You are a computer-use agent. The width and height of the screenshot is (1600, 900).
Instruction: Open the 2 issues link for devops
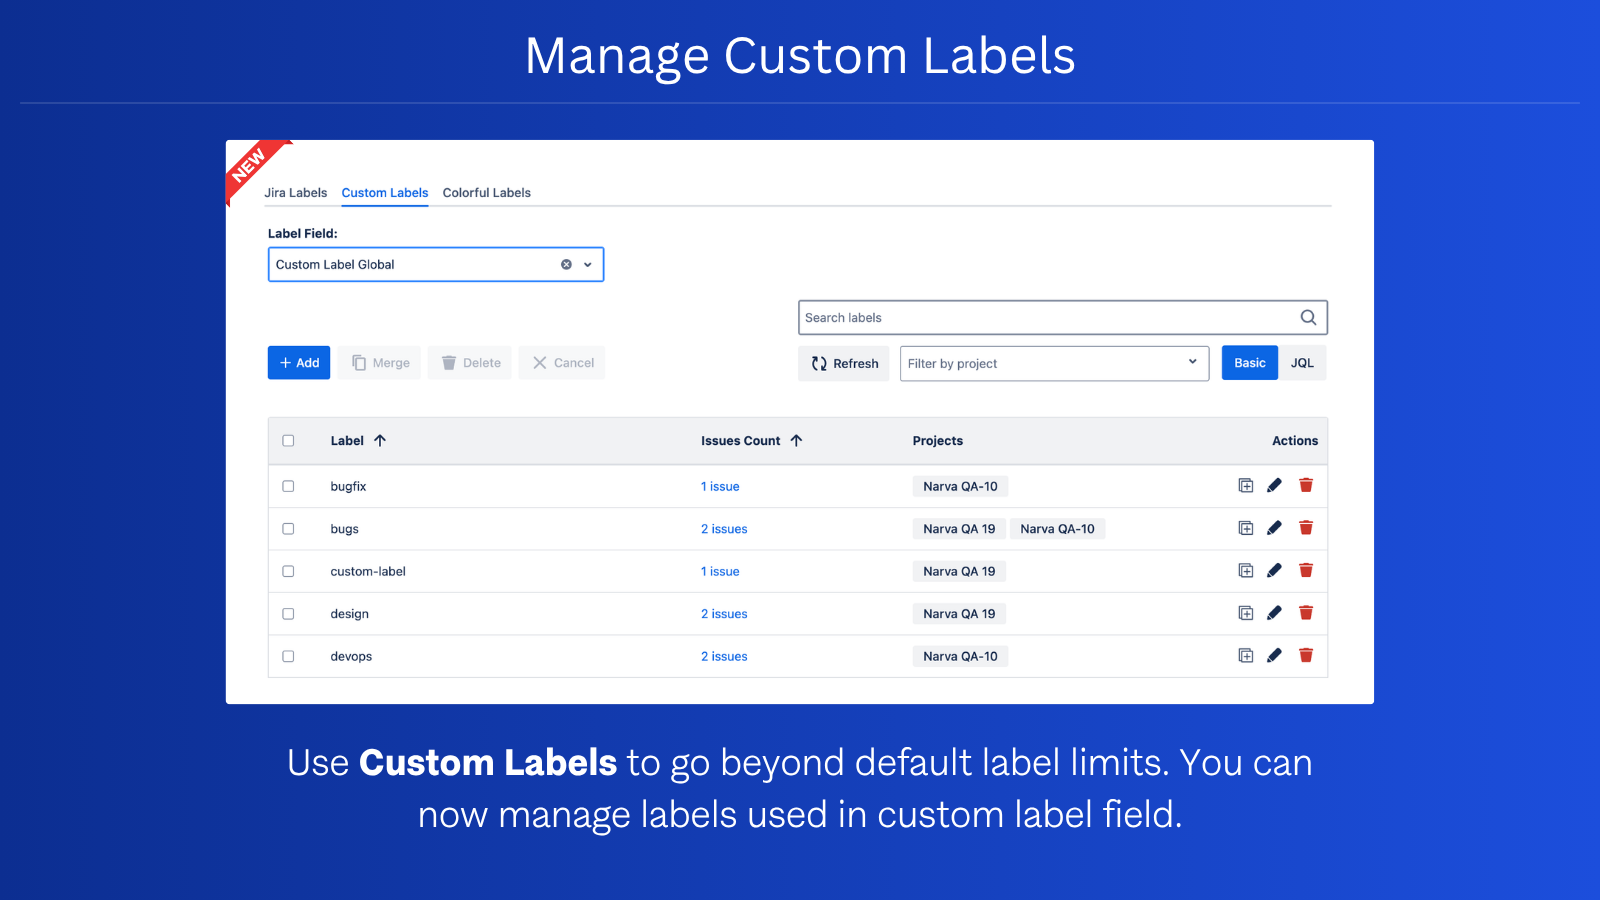[x=724, y=657]
